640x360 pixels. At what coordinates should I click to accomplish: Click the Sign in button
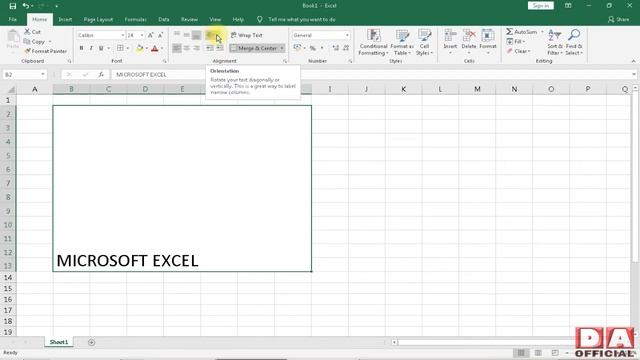point(541,6)
